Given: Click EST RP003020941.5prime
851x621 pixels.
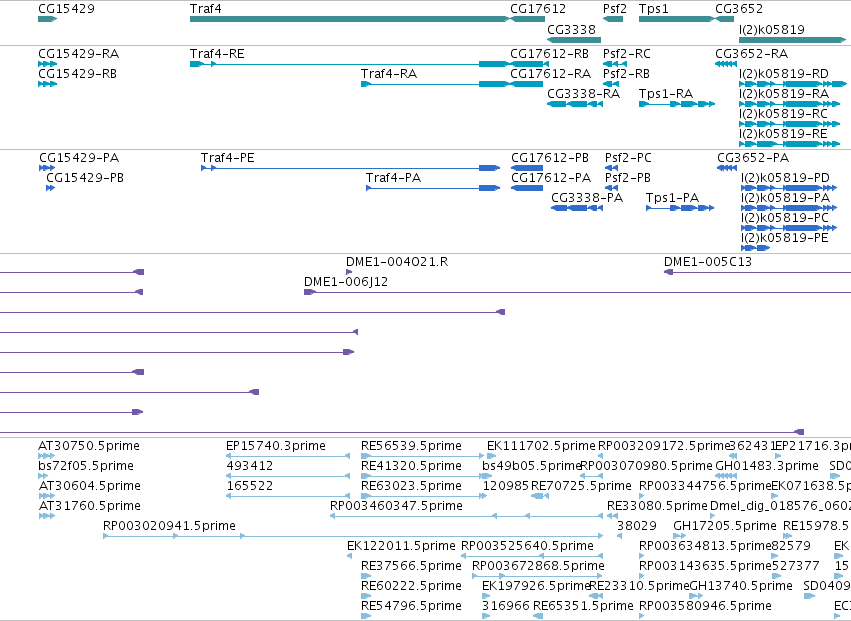Looking at the screenshot, I should point(353,536).
